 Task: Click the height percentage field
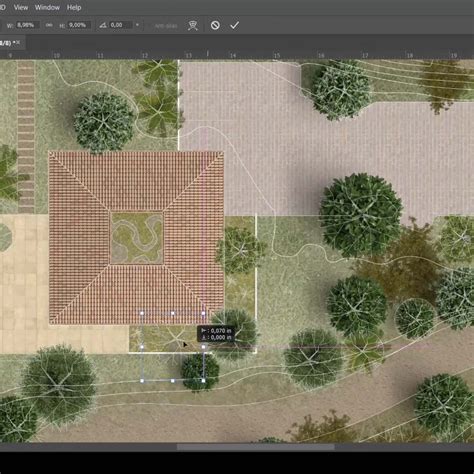coord(79,25)
